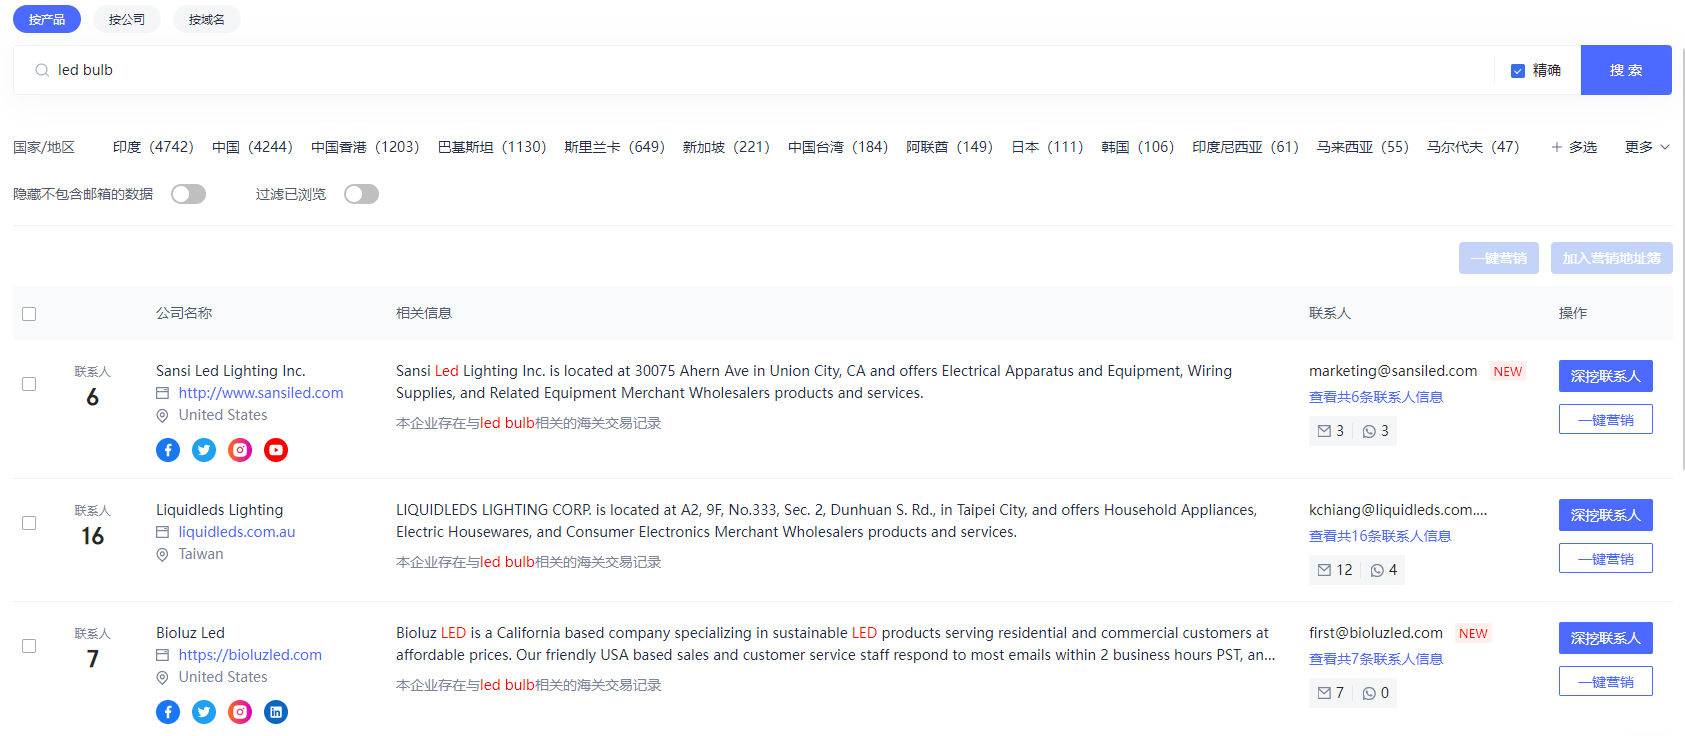Open the 多选 multi-select country option
This screenshot has height=736, width=1685.
(x=1574, y=147)
